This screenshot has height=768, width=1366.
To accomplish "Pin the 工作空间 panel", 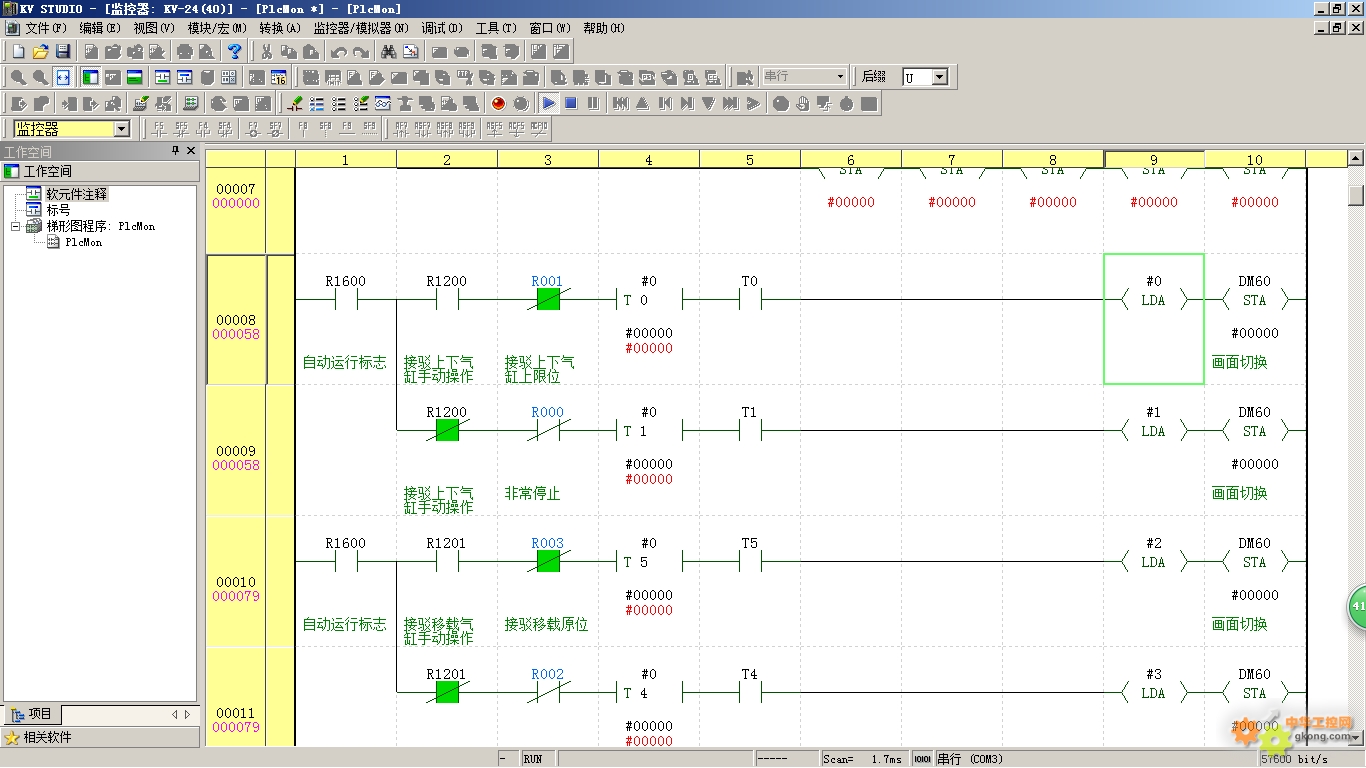I will click(175, 151).
